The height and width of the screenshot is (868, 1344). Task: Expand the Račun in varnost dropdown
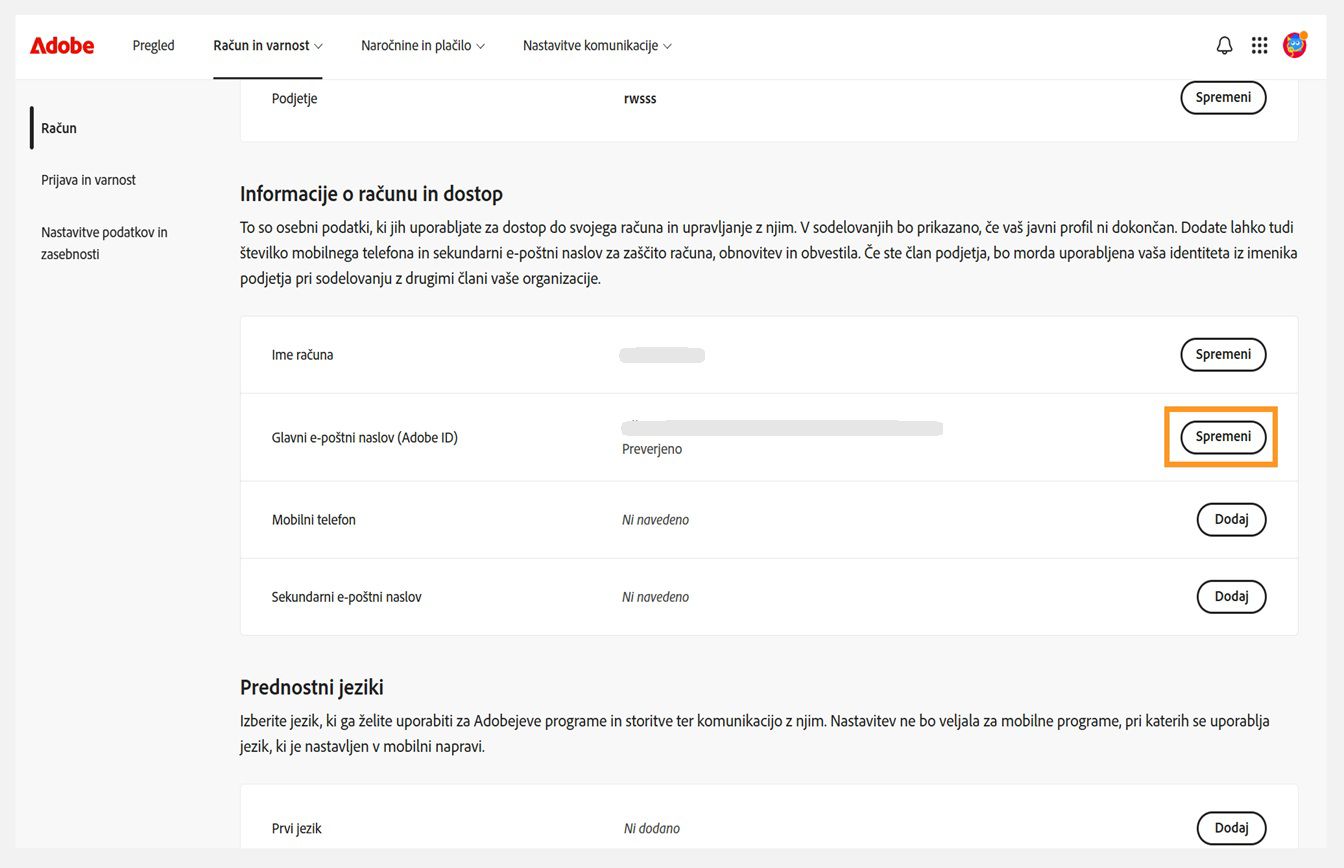(x=267, y=45)
